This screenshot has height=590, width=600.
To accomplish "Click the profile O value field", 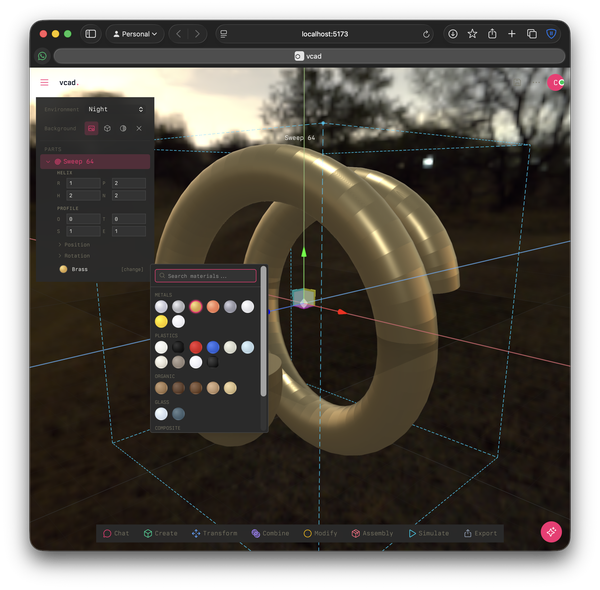I will coord(83,219).
